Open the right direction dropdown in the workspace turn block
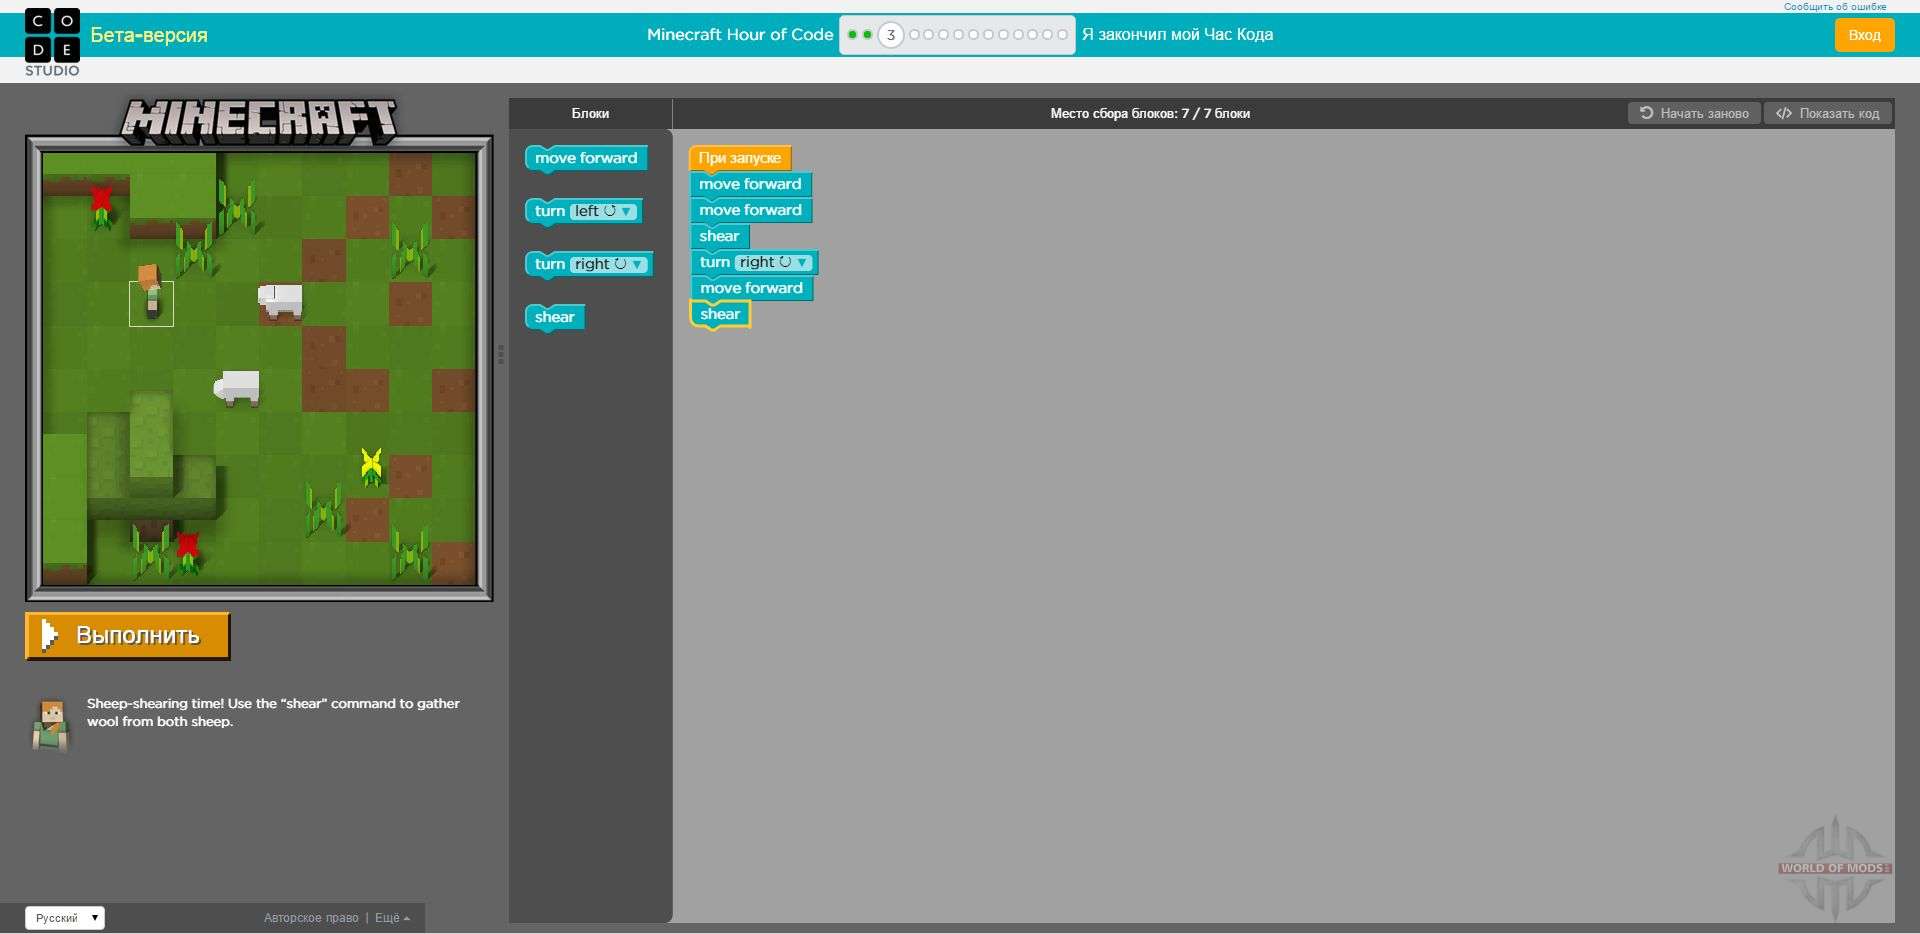The height and width of the screenshot is (934, 1920). pos(774,262)
